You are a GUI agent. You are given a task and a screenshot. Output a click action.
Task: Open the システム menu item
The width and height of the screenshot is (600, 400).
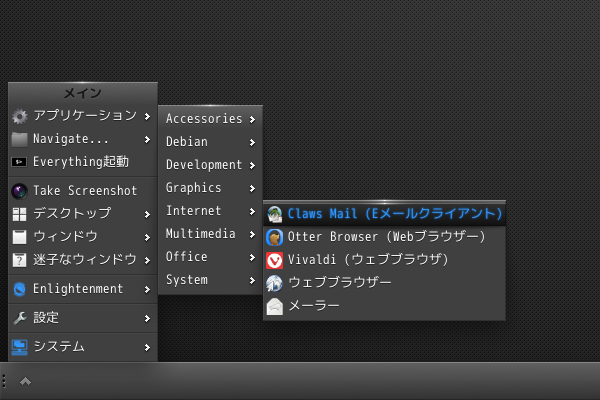click(x=83, y=347)
